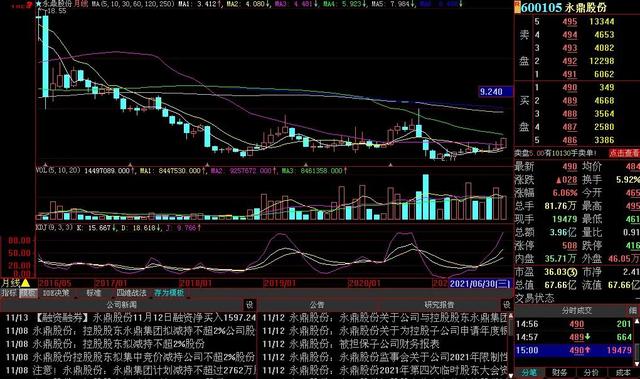
Task: Click the 细 detail button in 分时成交 header
Action: coord(632,310)
